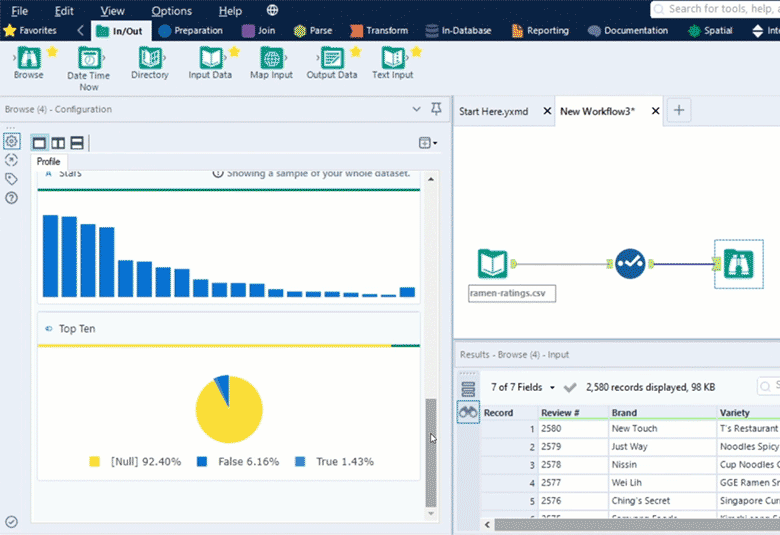The width and height of the screenshot is (780, 535).
Task: Click the Select tool node on canvas
Action: click(630, 264)
